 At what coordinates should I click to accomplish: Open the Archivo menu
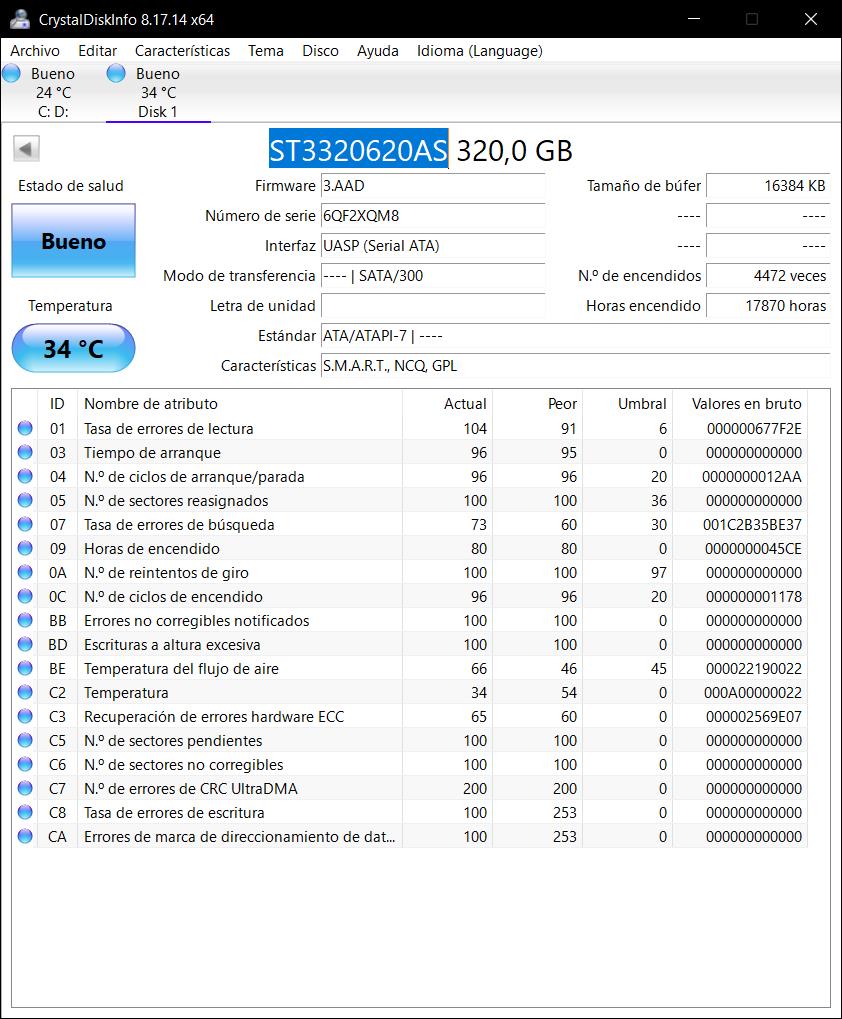[35, 51]
